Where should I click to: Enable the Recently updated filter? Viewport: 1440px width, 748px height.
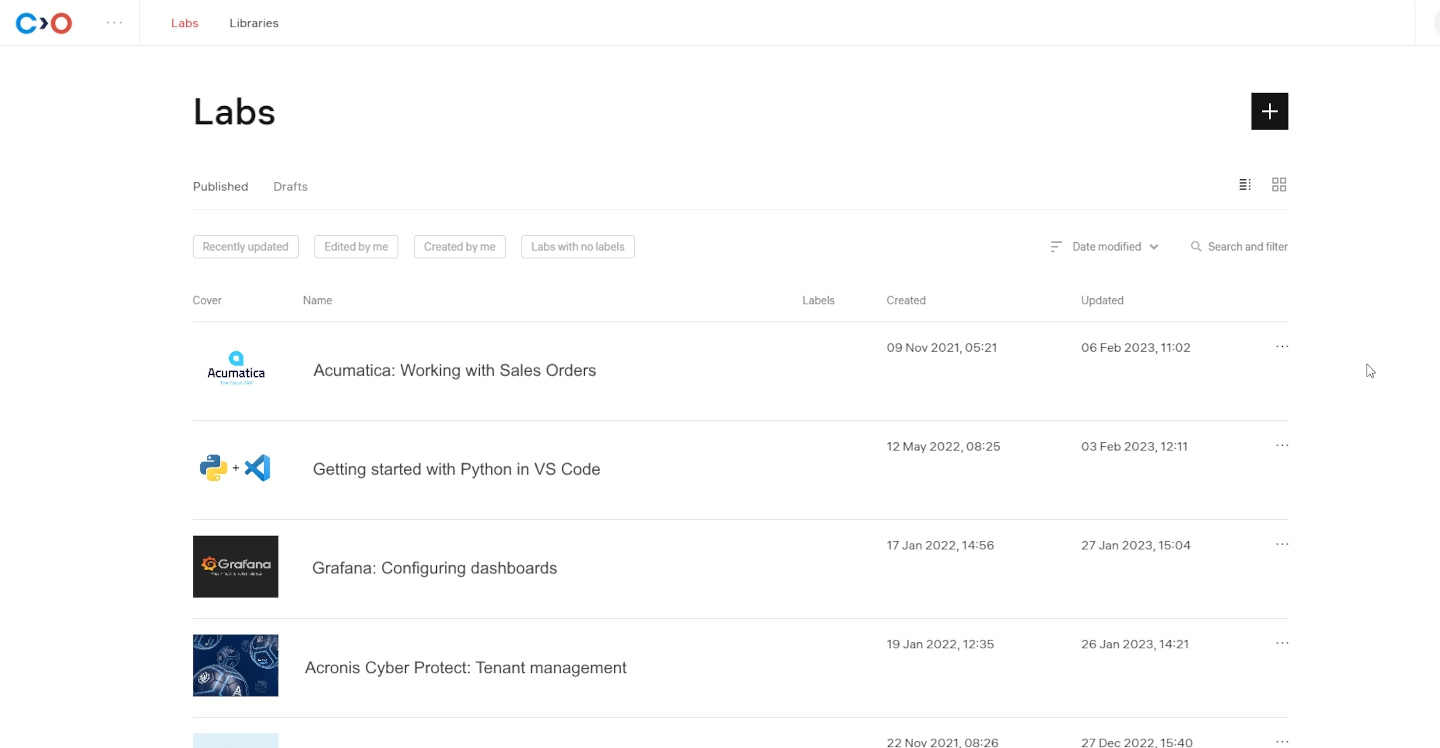pos(245,246)
